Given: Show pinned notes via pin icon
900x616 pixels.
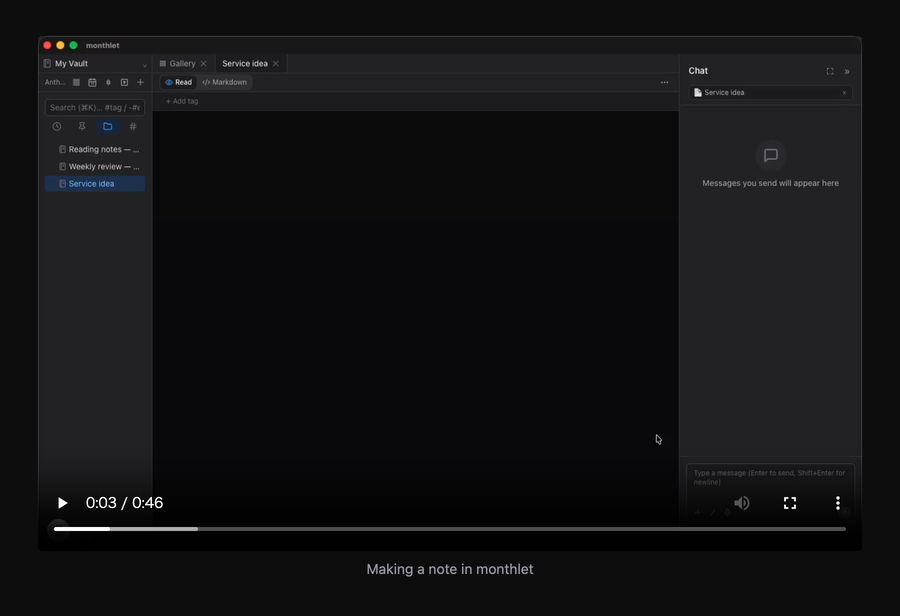Looking at the screenshot, I should (x=82, y=126).
